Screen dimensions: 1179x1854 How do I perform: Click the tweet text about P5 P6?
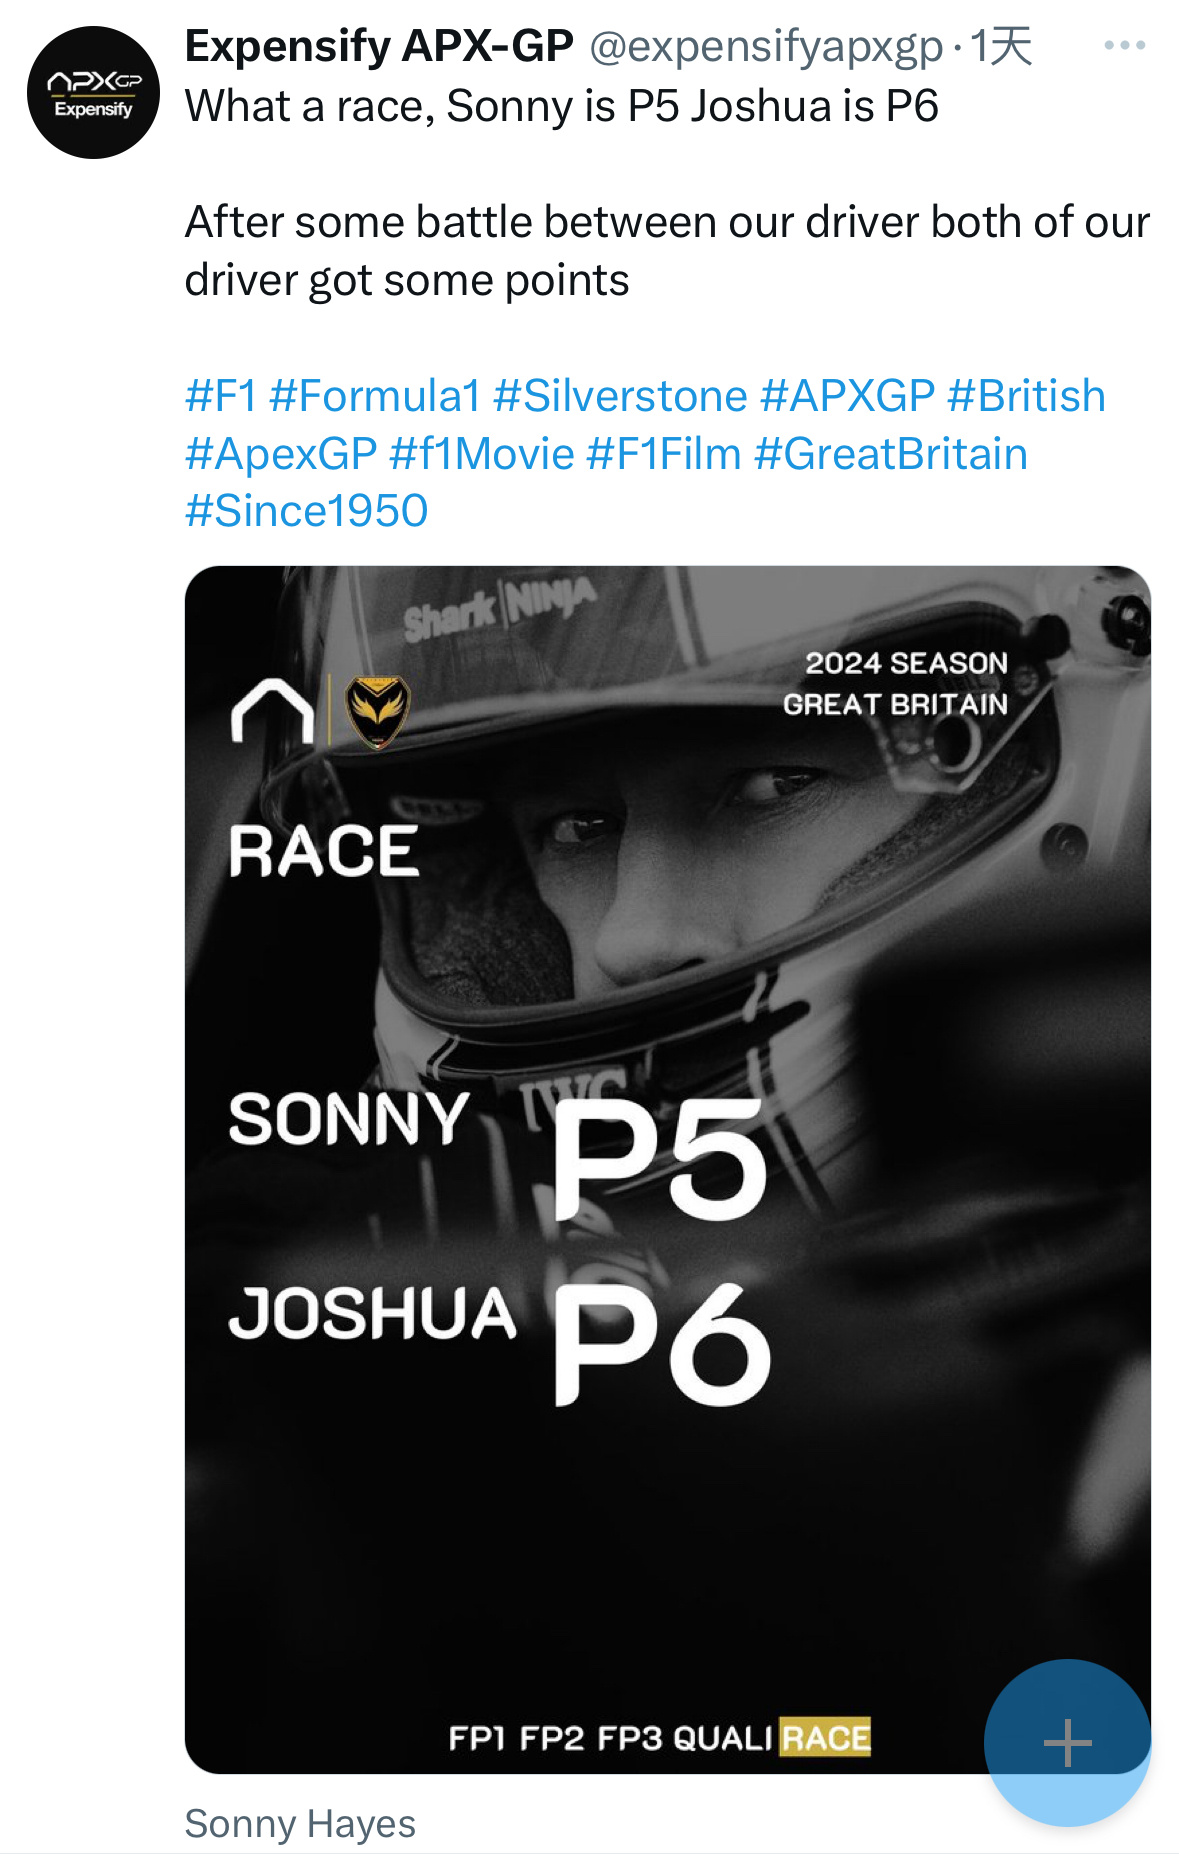[561, 107]
